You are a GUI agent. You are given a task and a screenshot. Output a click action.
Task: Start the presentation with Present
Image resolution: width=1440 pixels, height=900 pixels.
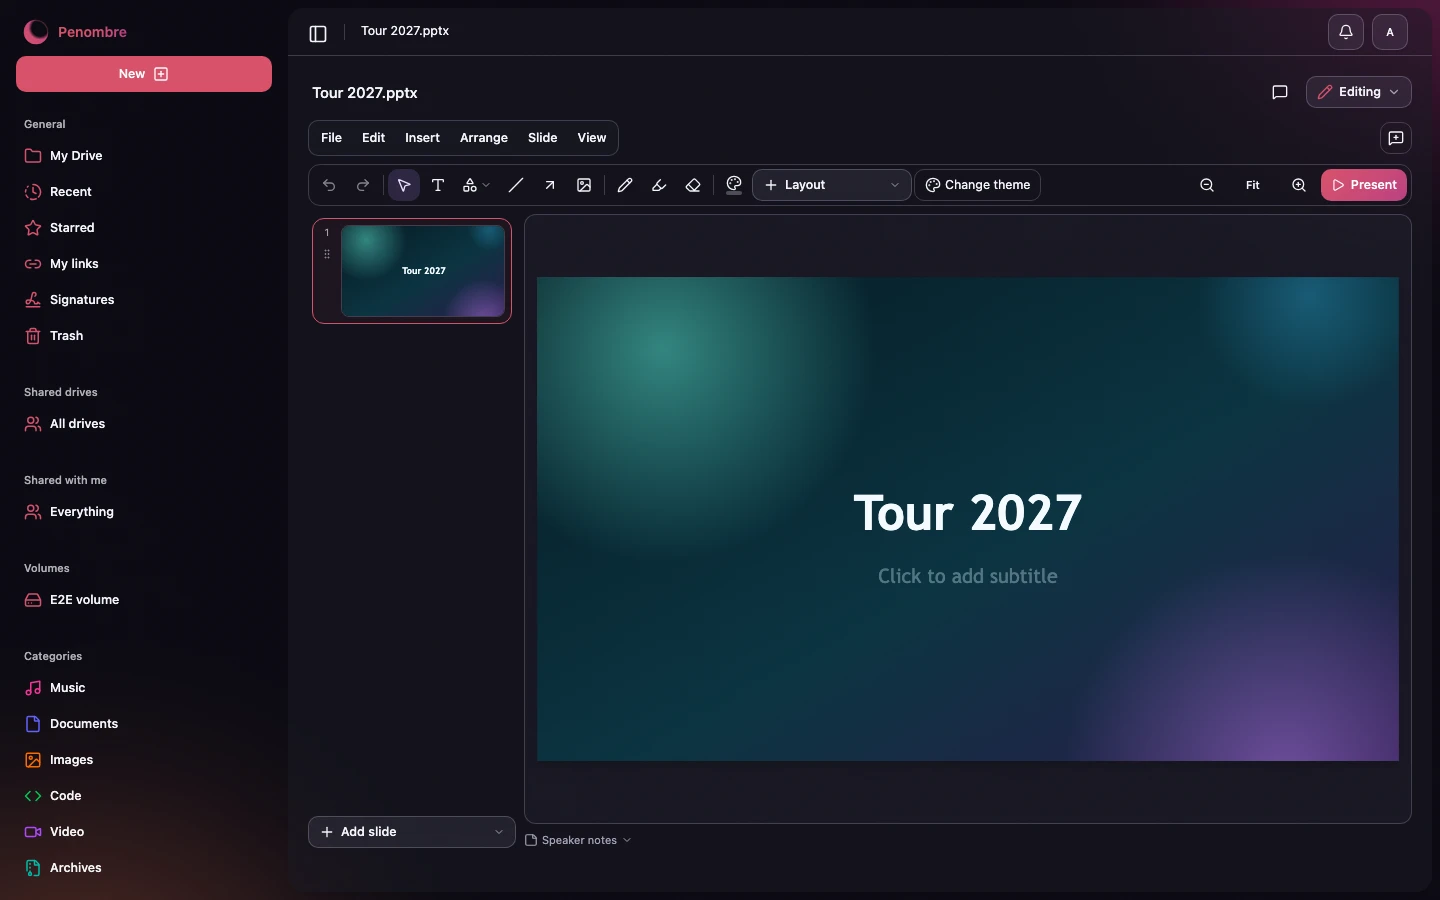tap(1364, 185)
